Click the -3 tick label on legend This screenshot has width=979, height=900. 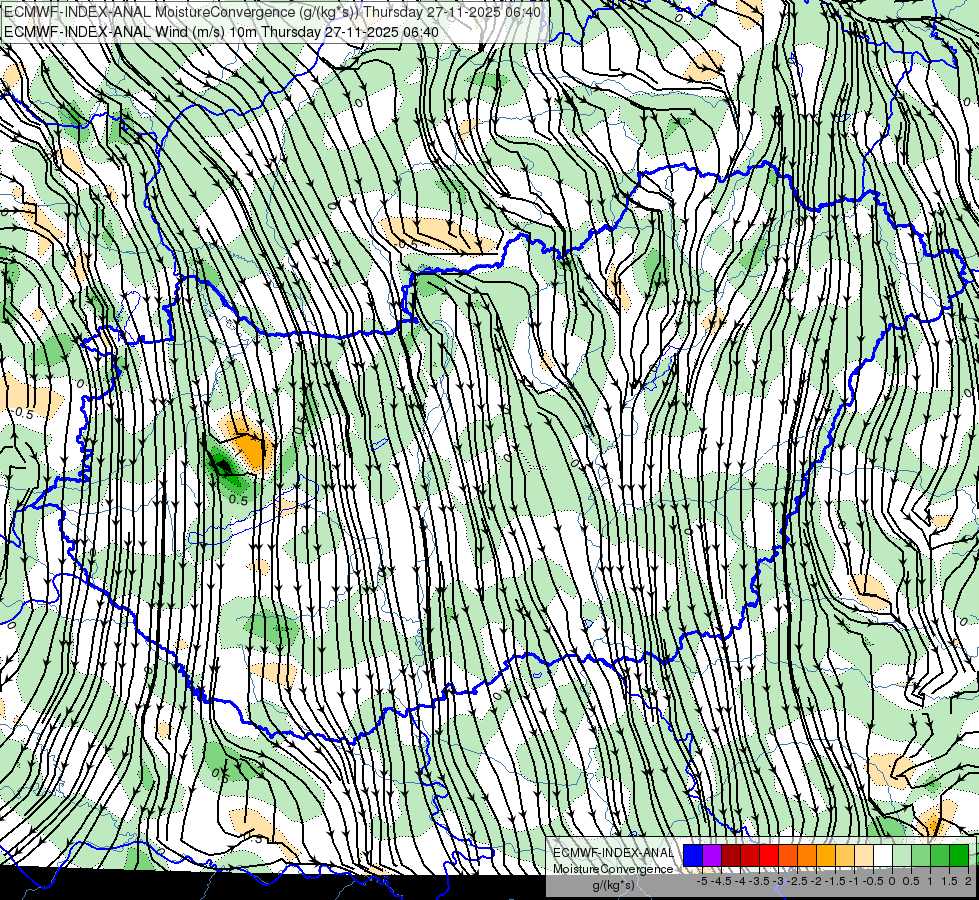pyautogui.click(x=779, y=881)
